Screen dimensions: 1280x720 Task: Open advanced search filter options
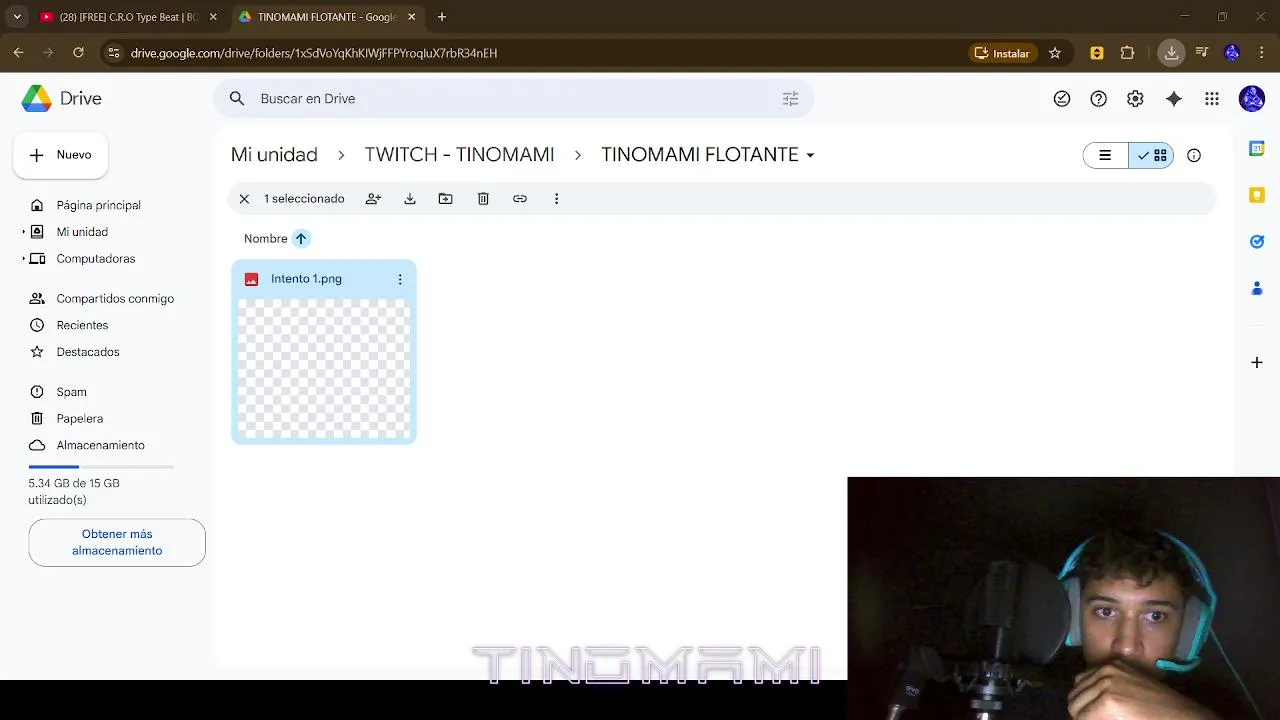790,99
